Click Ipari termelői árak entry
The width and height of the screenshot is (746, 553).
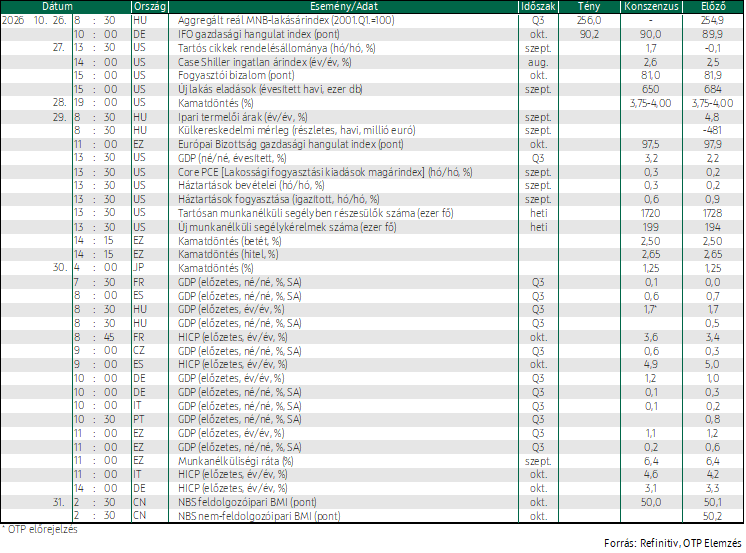coord(243,117)
